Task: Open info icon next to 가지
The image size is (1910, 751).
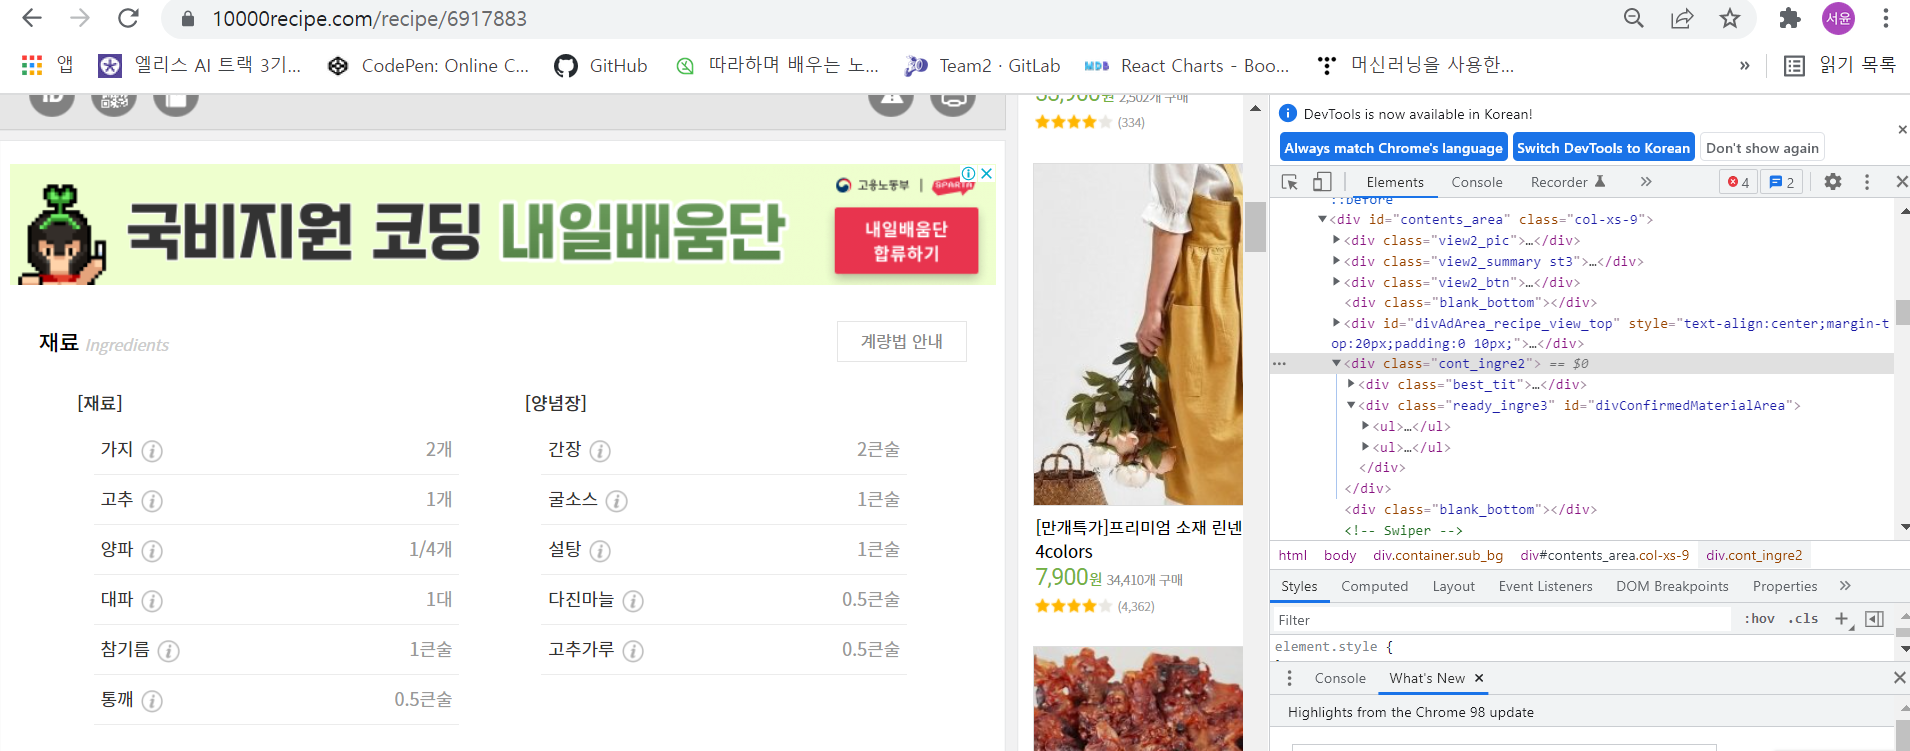Action: click(x=152, y=451)
